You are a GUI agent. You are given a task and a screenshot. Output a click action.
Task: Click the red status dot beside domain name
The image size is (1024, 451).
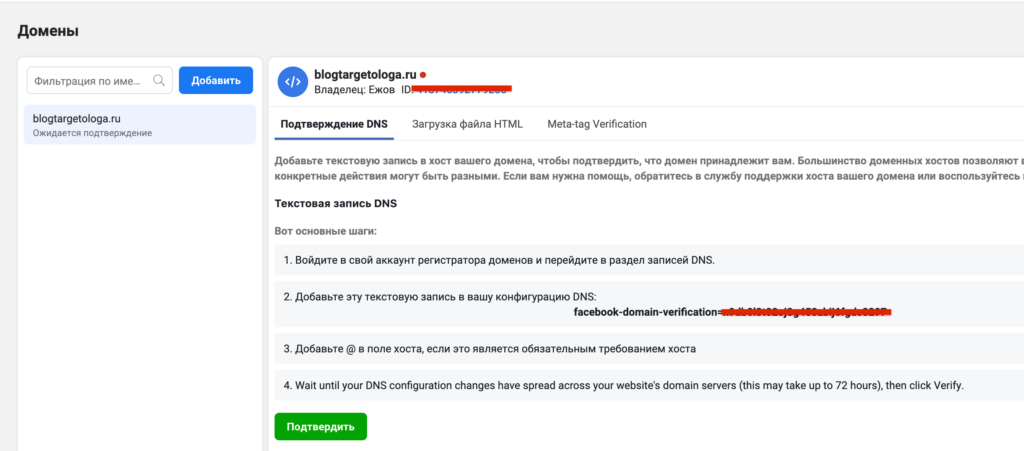(423, 74)
